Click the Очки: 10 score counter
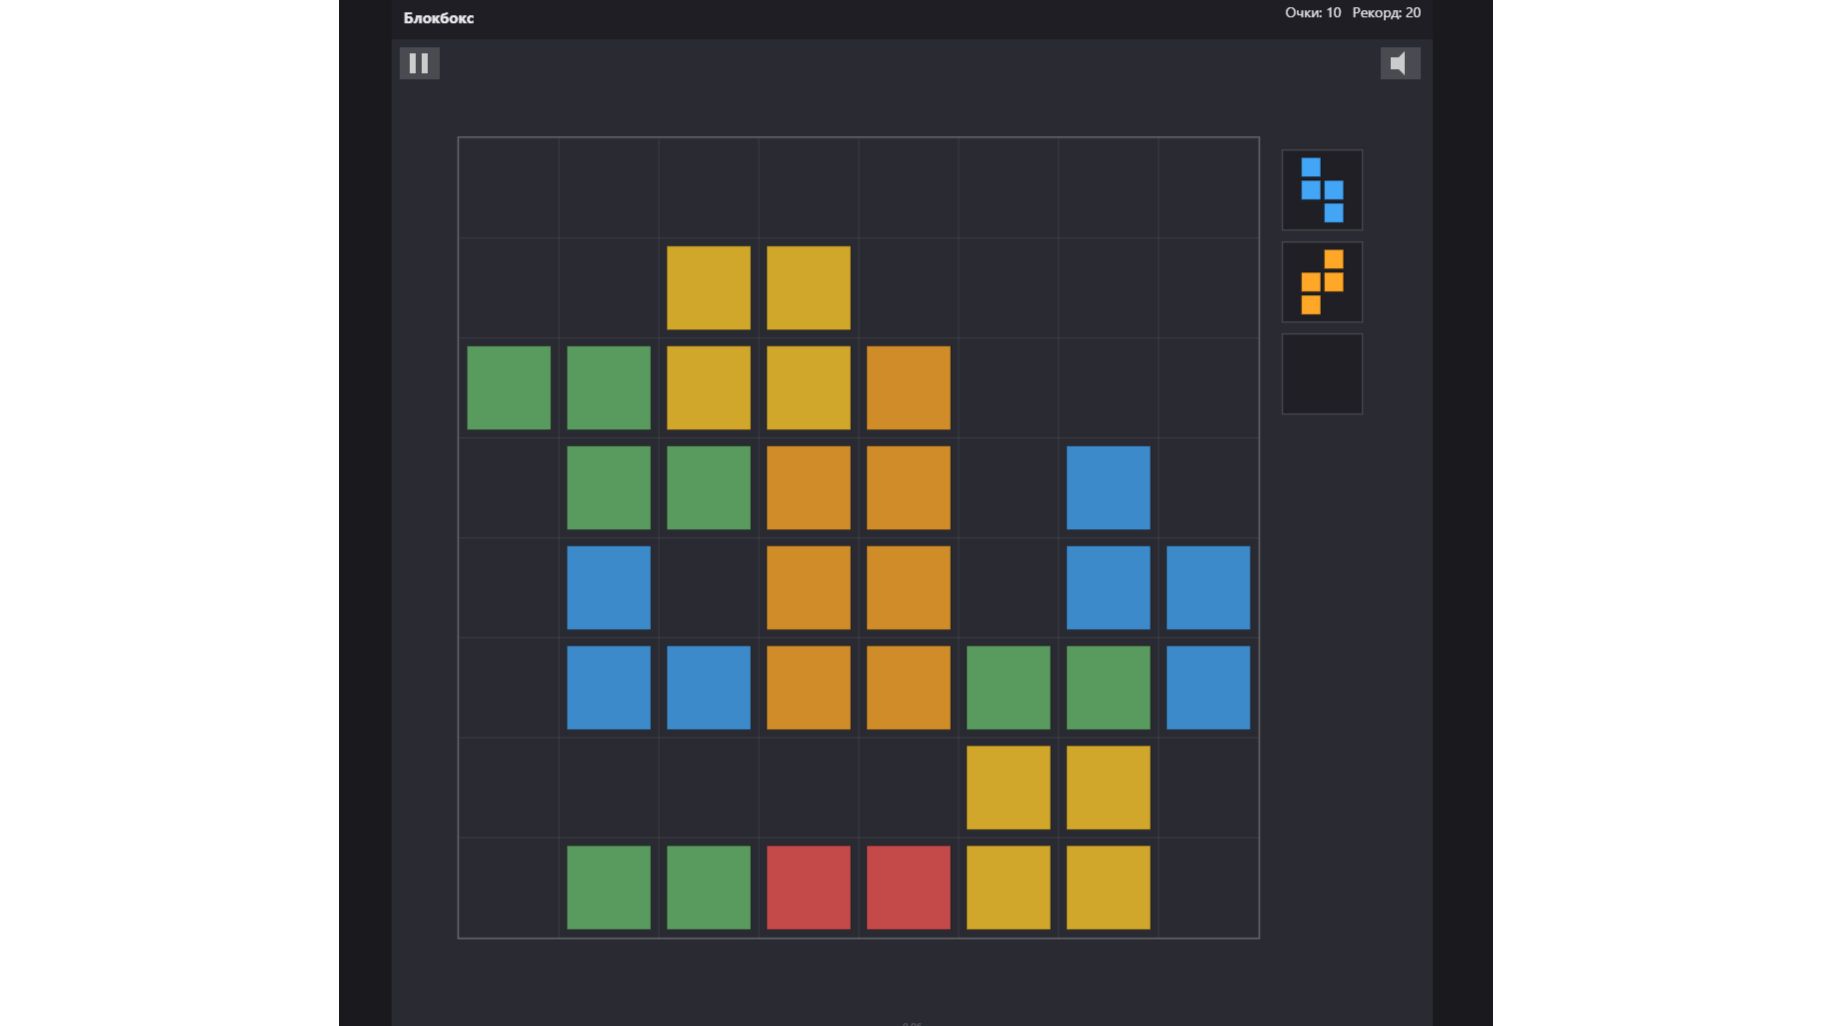Image resolution: width=1824 pixels, height=1026 pixels. (x=1312, y=13)
